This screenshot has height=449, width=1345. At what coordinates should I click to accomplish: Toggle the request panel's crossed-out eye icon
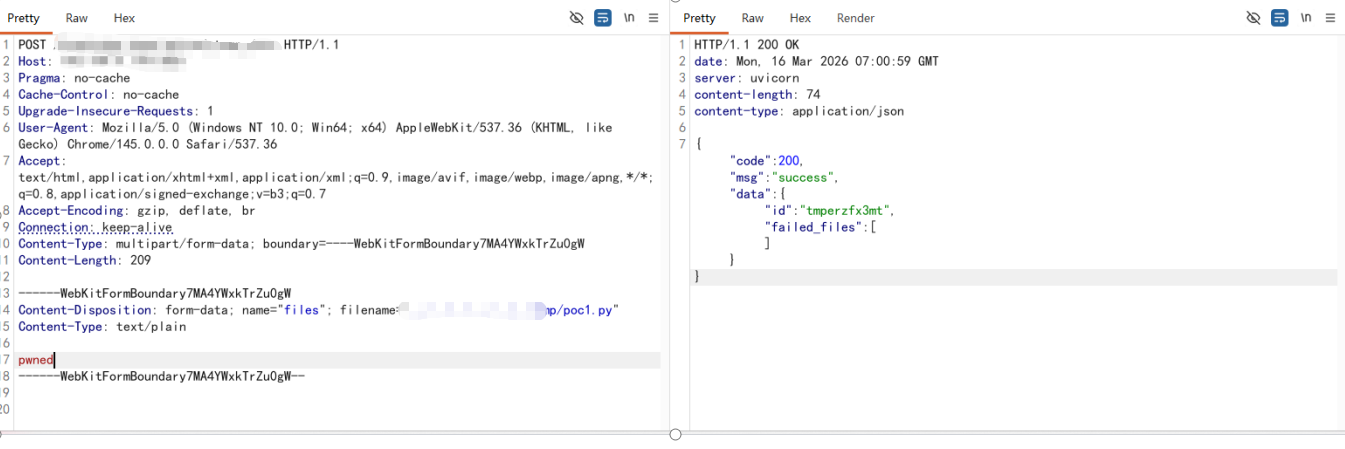576,18
